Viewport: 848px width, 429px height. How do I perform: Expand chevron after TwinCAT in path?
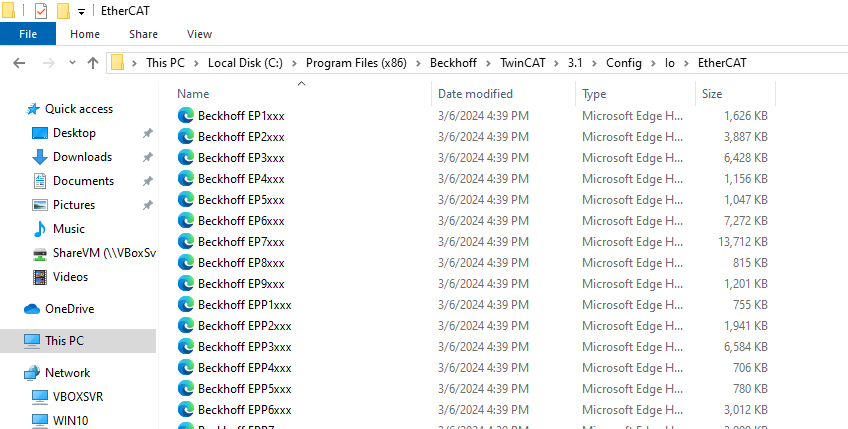[557, 63]
